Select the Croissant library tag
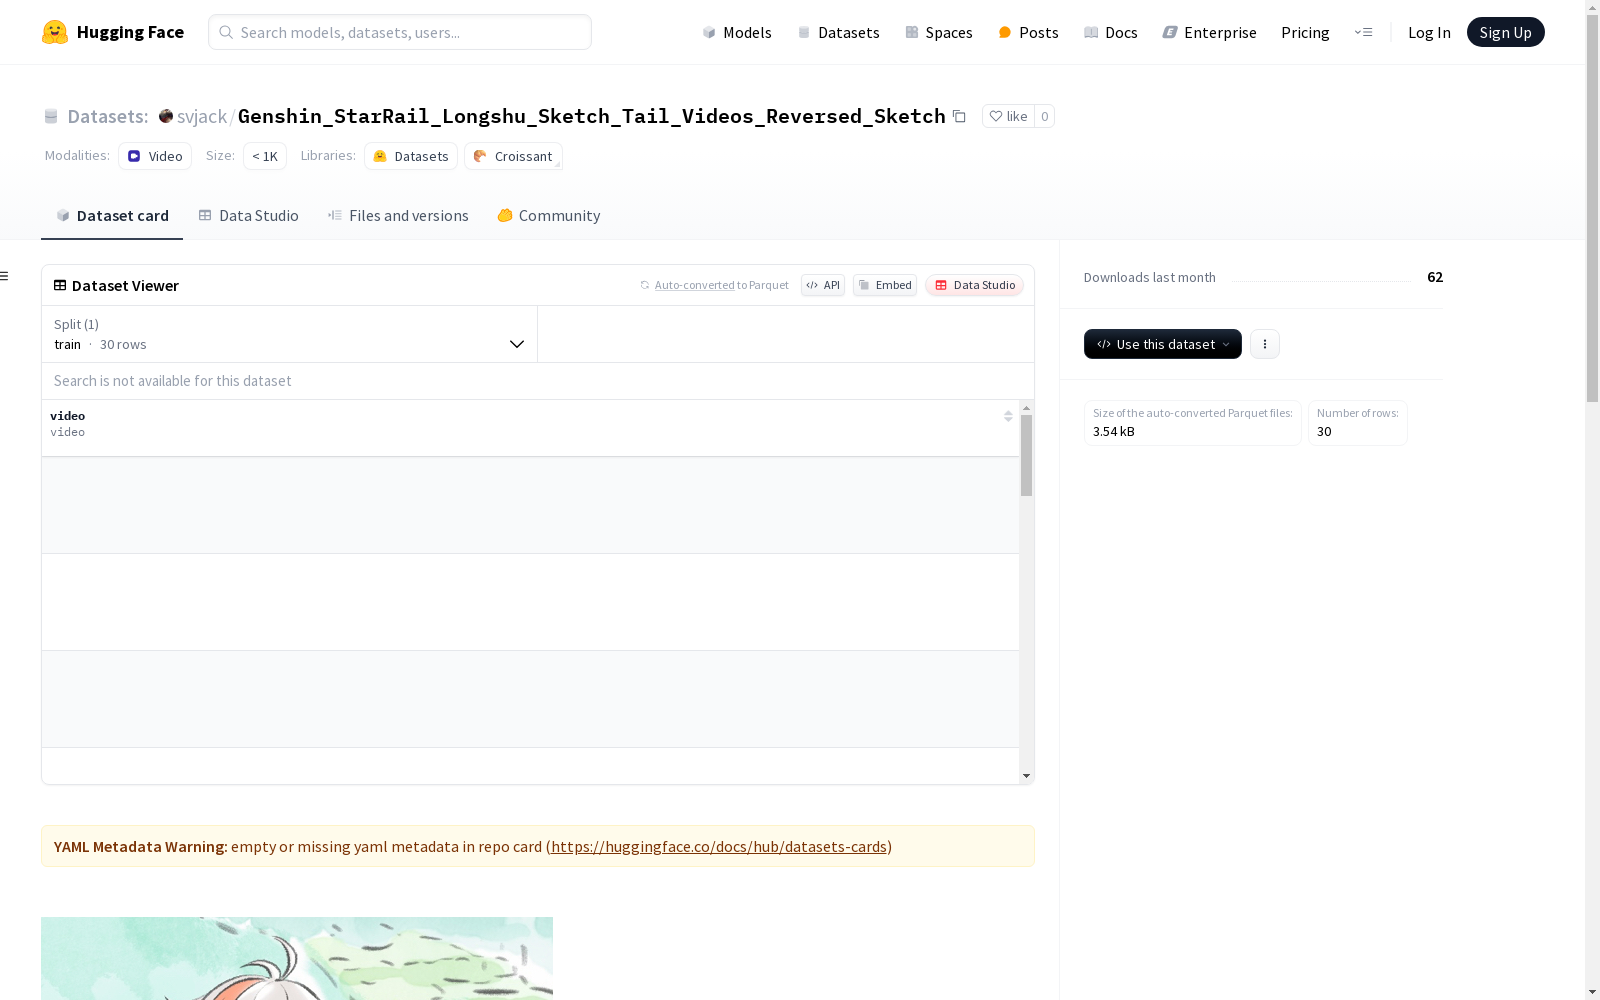 click(x=513, y=156)
